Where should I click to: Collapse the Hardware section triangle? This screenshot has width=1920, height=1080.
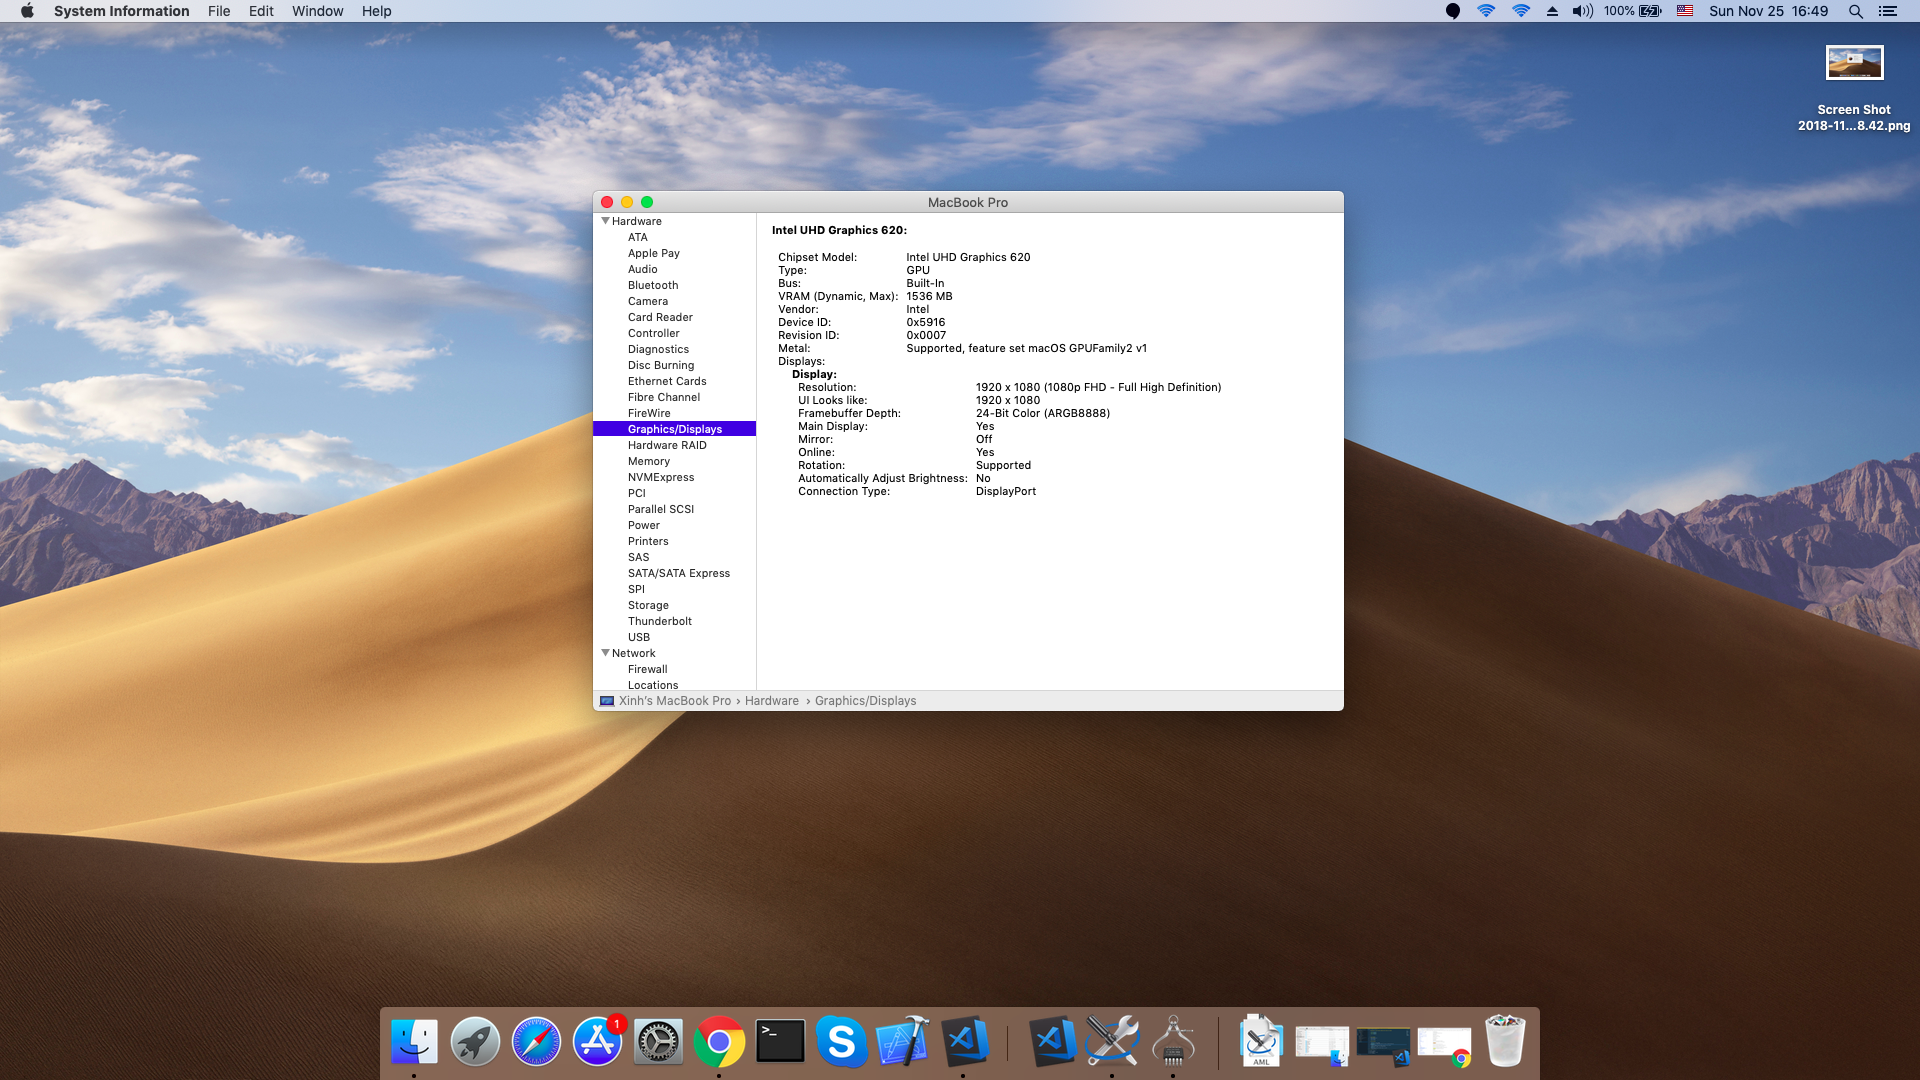click(x=605, y=221)
